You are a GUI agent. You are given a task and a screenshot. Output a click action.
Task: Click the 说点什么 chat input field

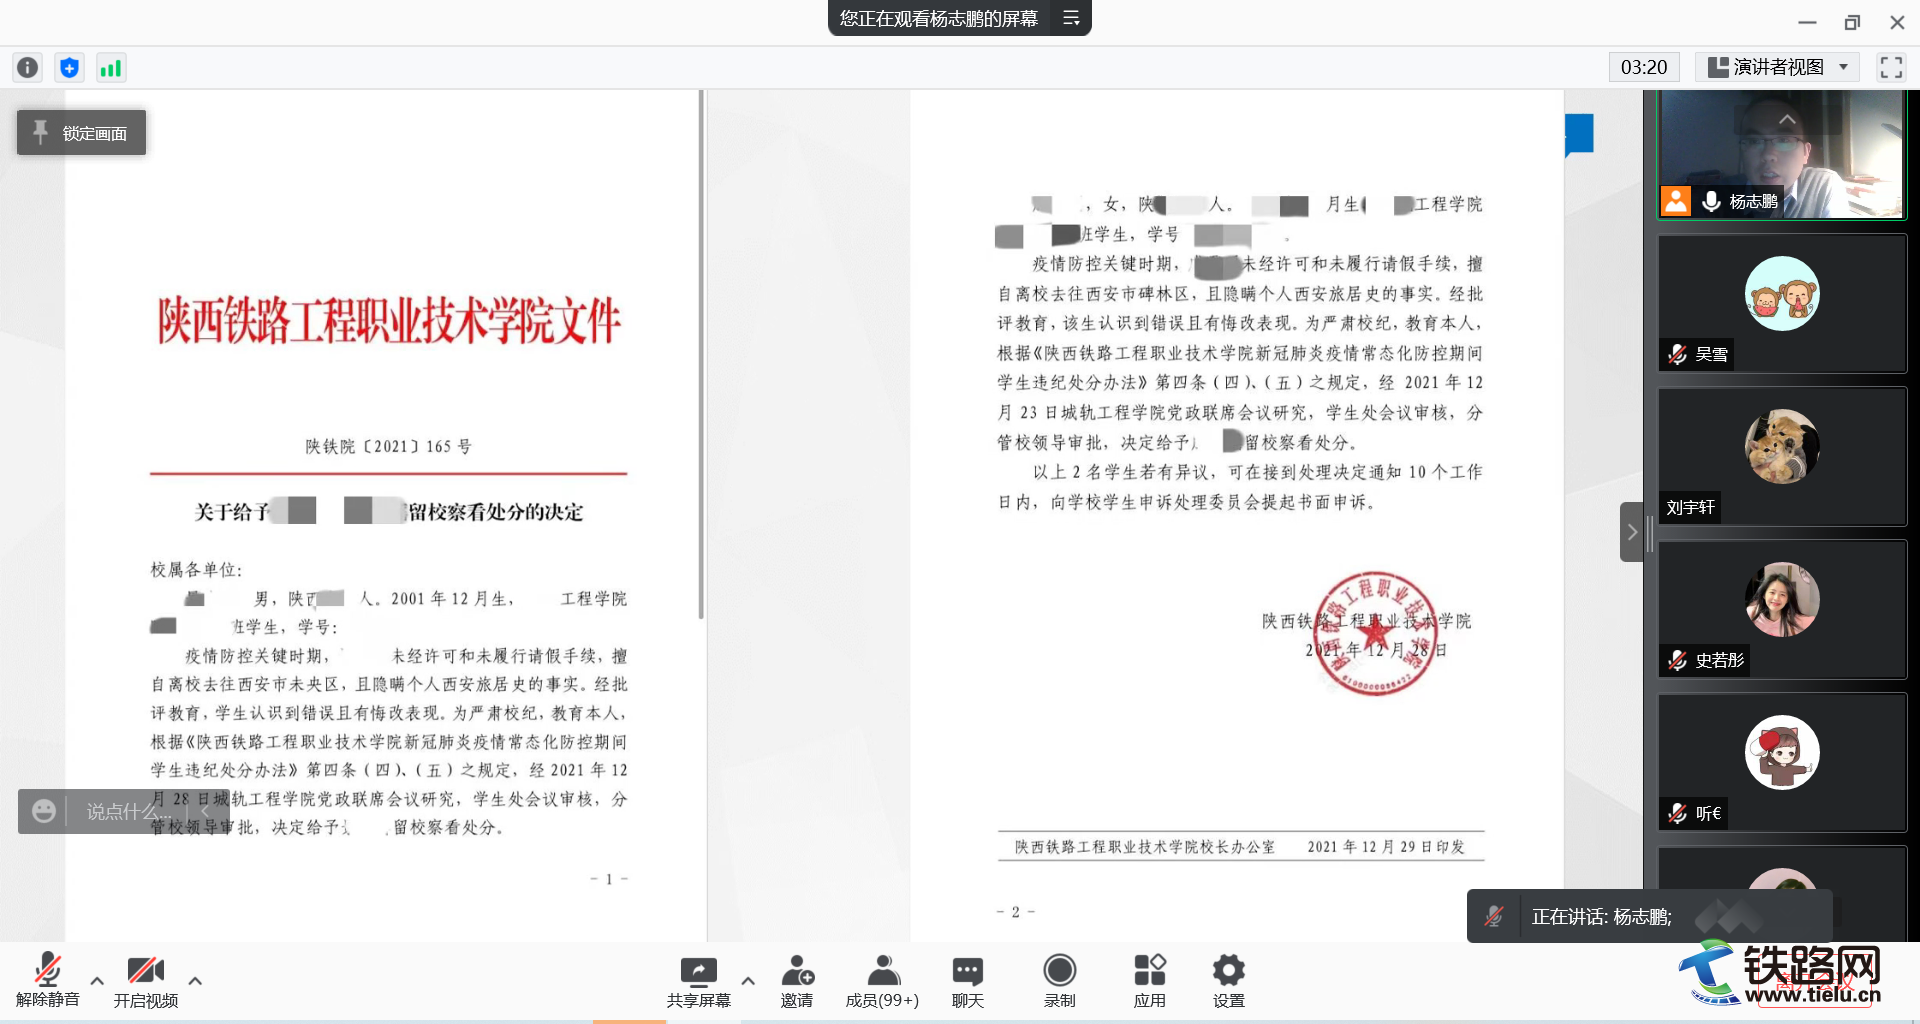click(x=130, y=811)
